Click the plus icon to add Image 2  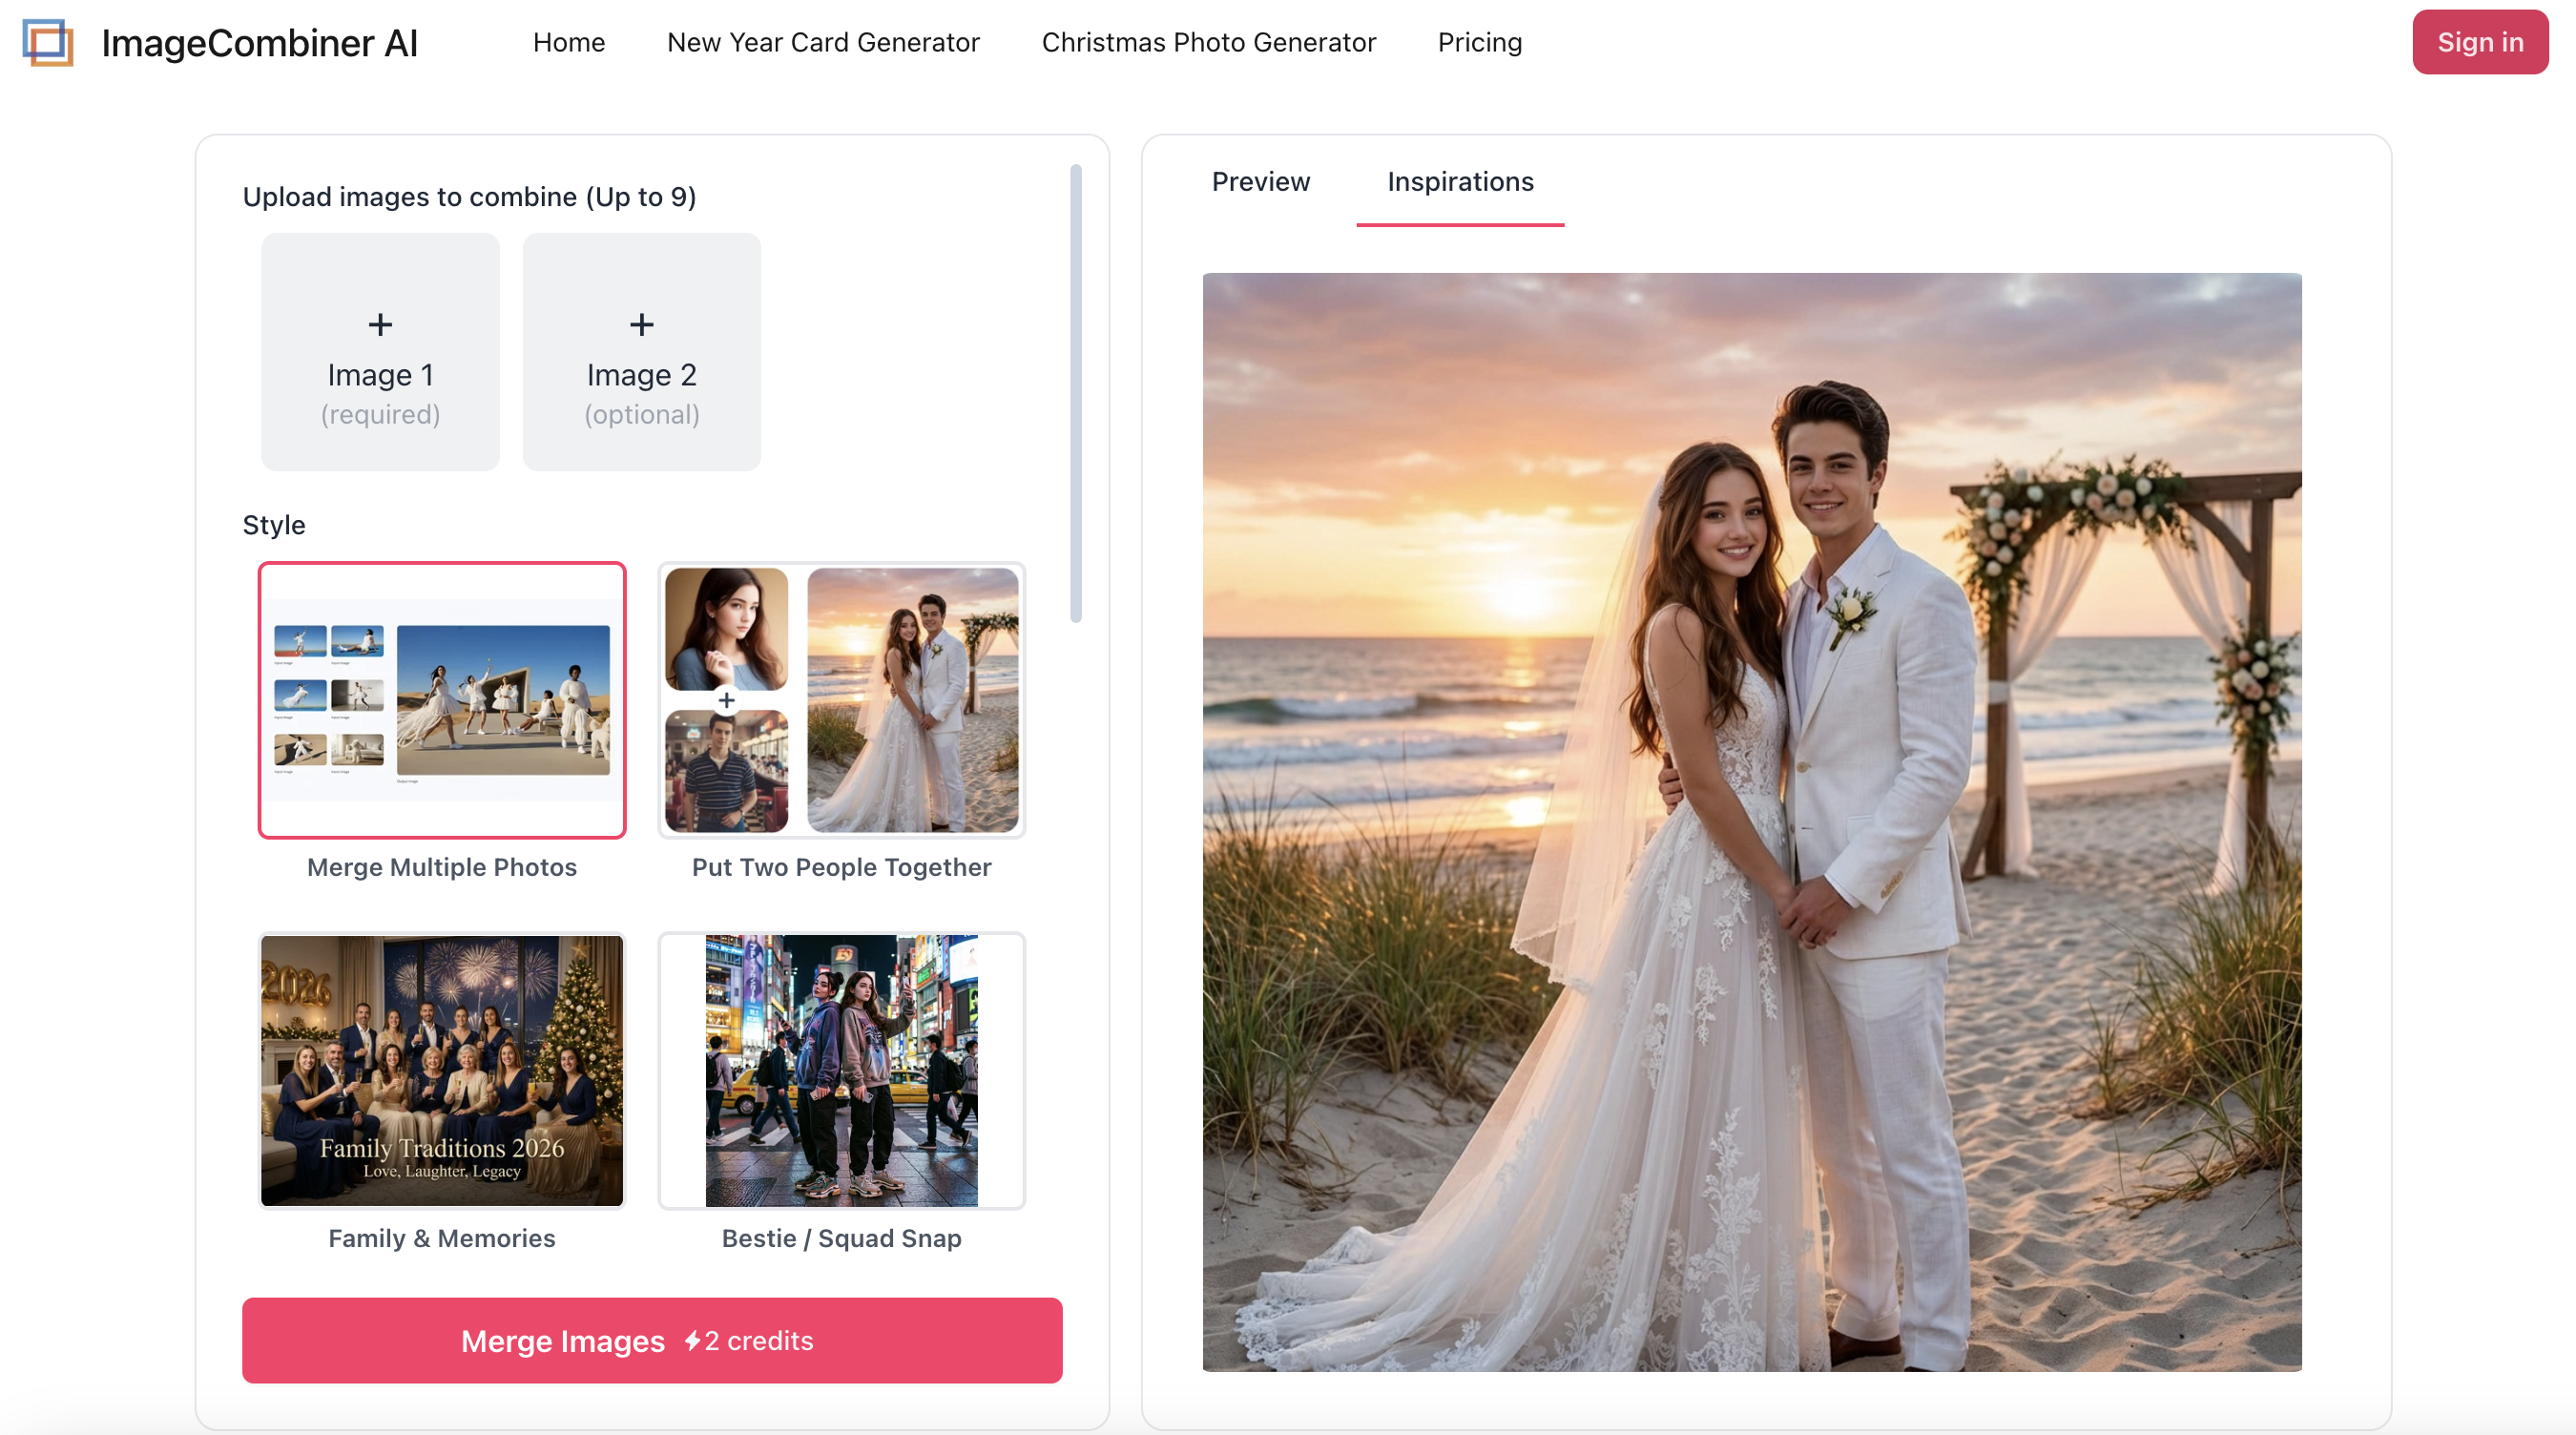[641, 324]
